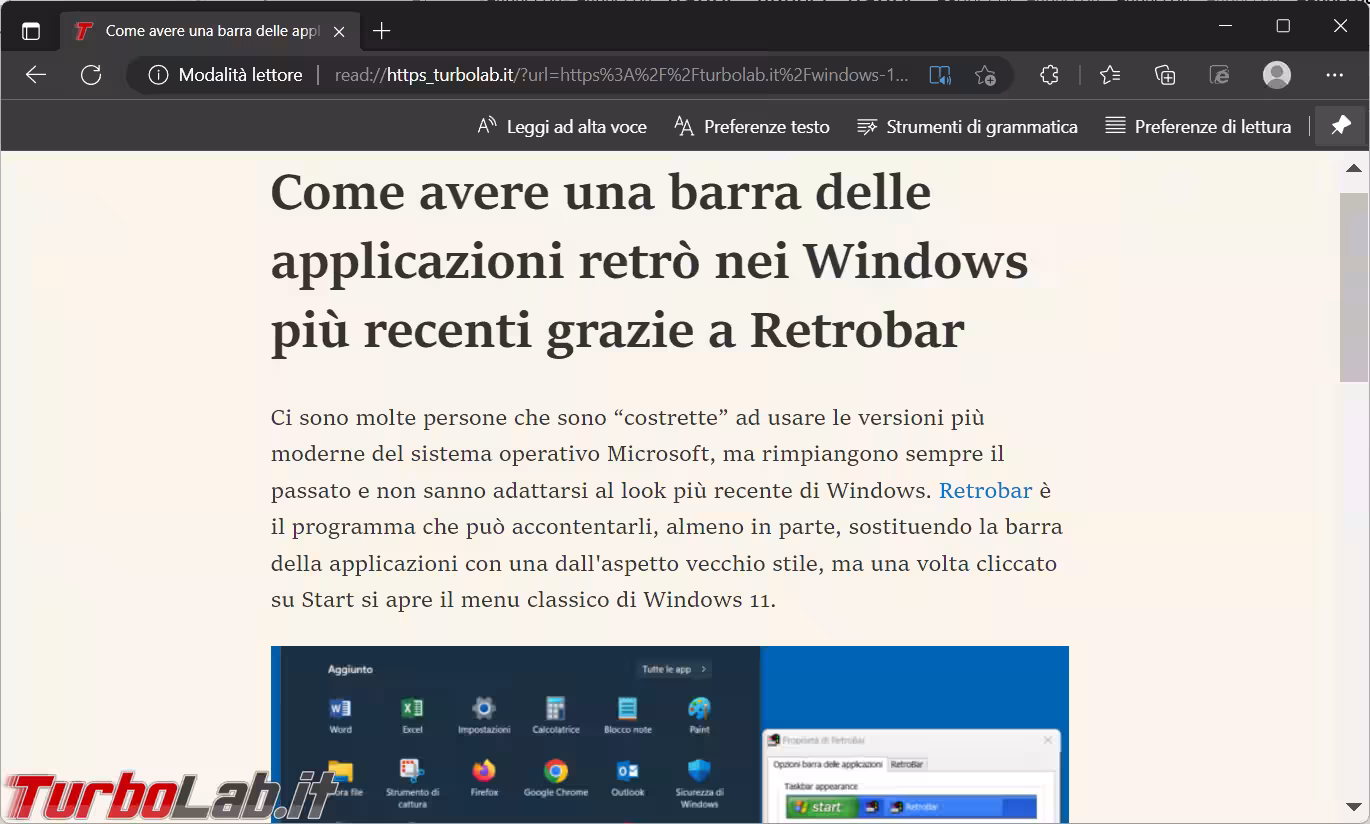The image size is (1370, 824).
Task: Close the 'Come avere una barra' tab
Action: pyautogui.click(x=339, y=31)
